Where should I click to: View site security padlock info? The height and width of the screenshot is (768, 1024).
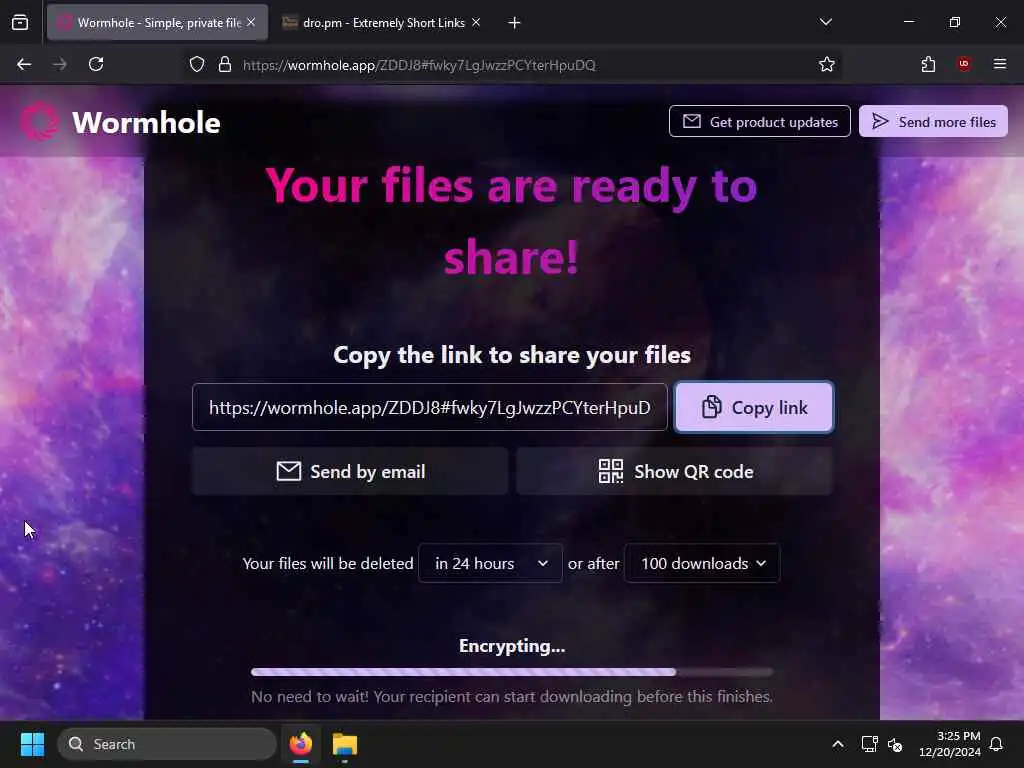coord(225,65)
